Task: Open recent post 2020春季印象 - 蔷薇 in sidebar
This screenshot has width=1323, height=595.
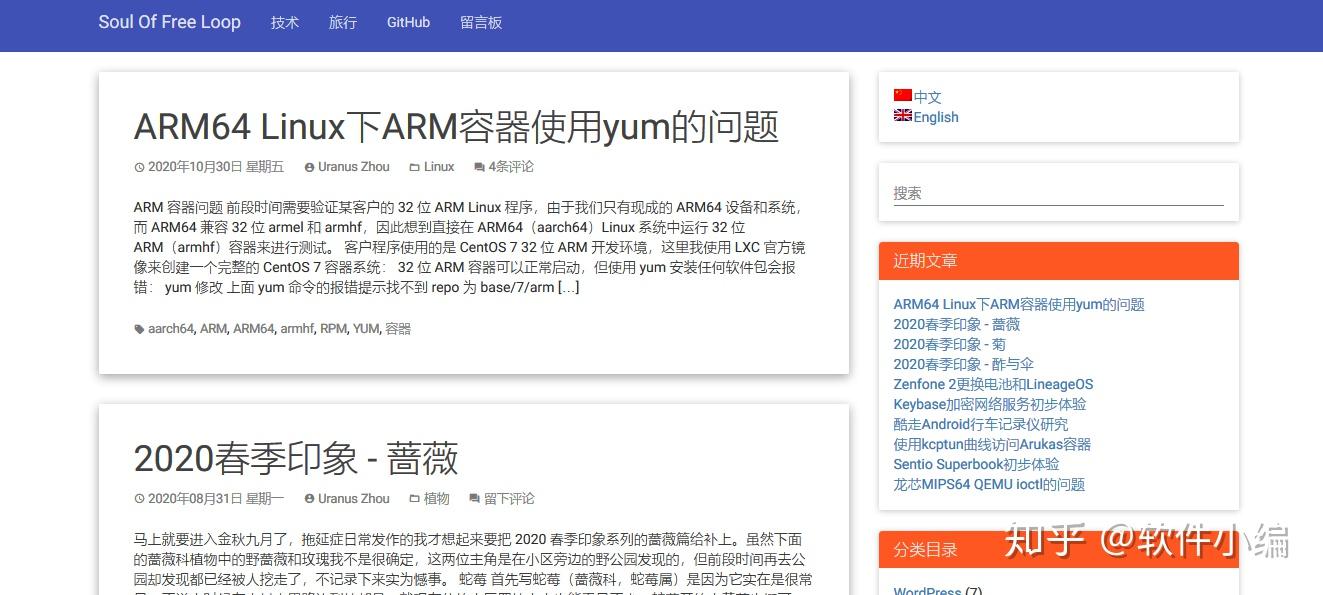Action: (x=957, y=325)
